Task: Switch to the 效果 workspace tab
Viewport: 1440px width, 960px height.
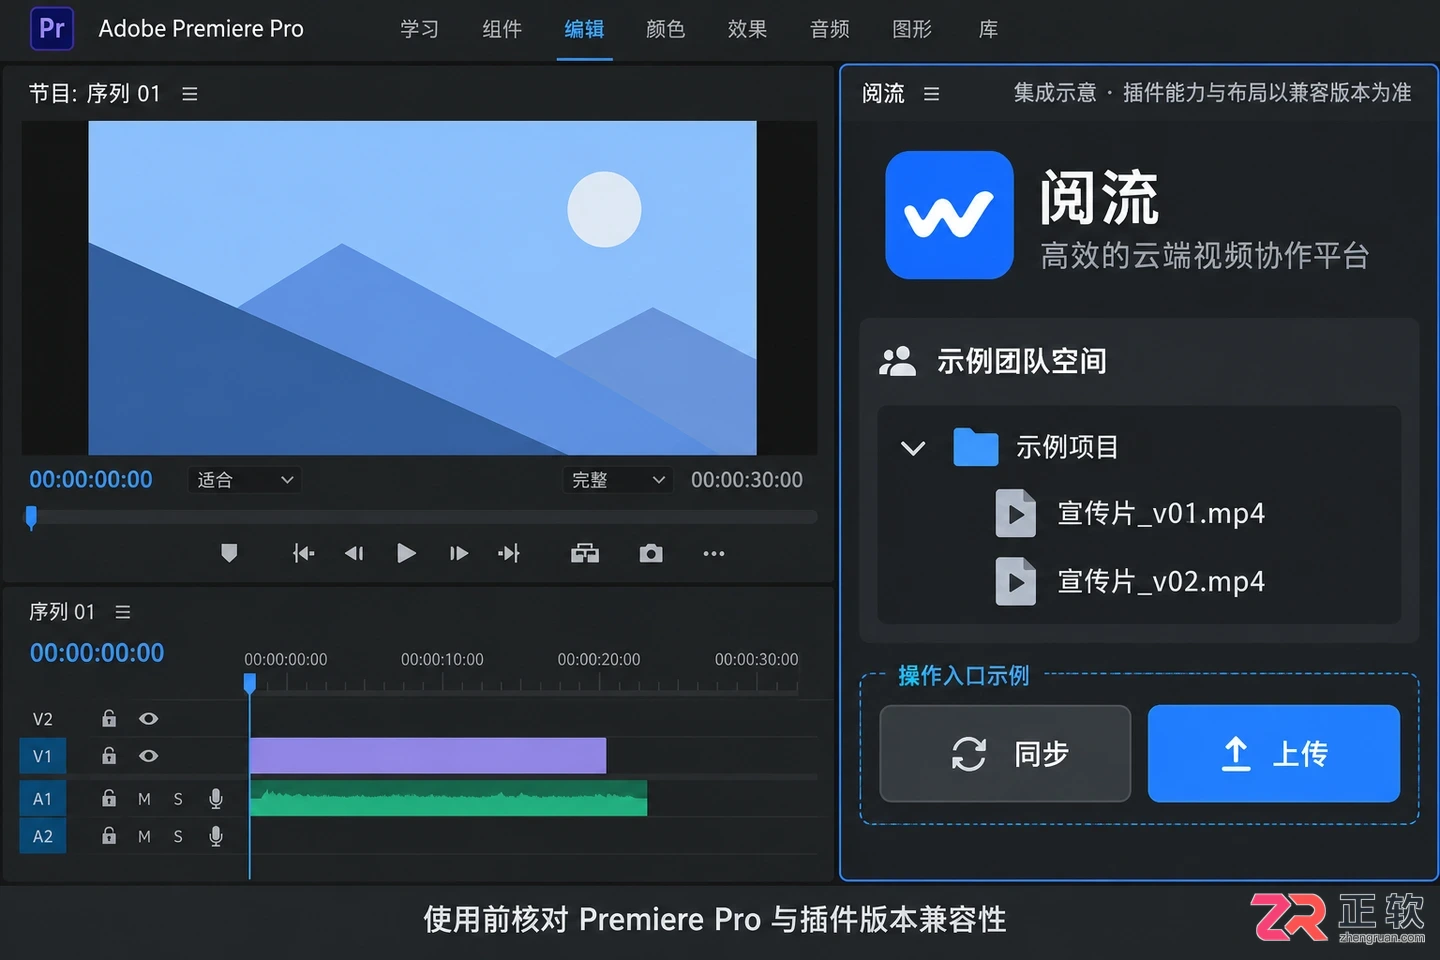Action: point(748,29)
